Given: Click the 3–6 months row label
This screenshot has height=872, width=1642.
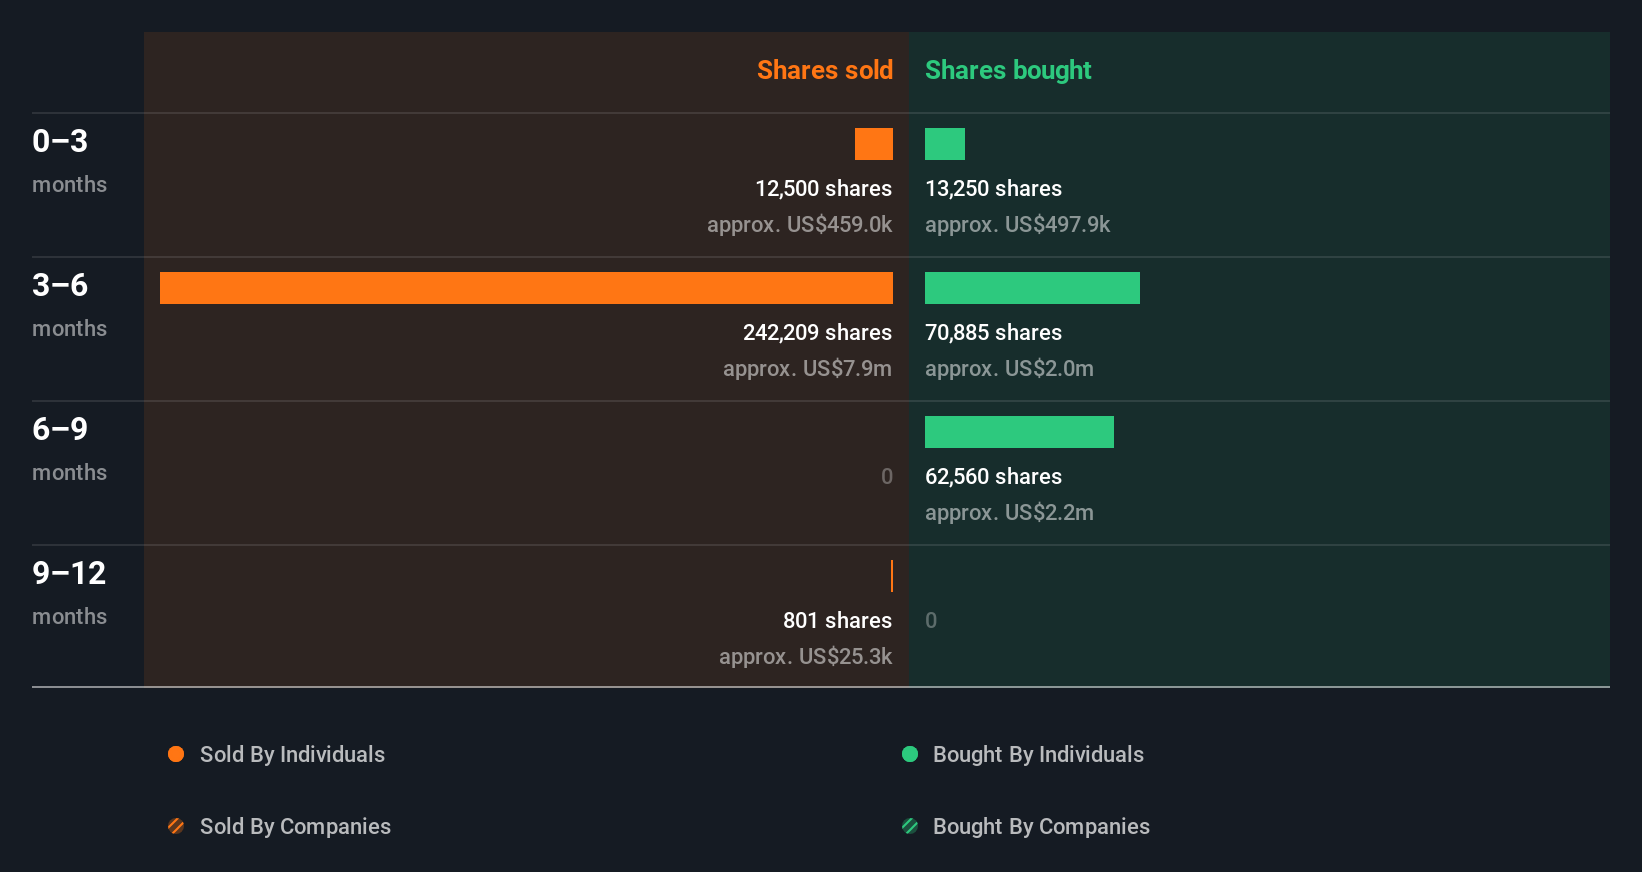Looking at the screenshot, I should [69, 304].
